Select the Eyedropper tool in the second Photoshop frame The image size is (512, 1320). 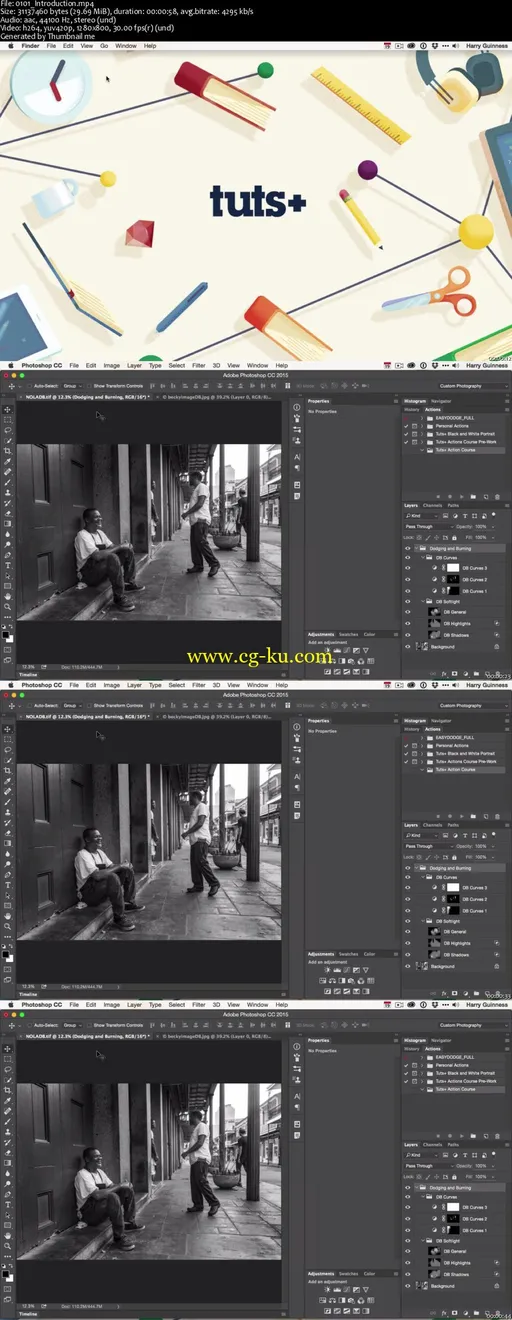tap(8, 780)
